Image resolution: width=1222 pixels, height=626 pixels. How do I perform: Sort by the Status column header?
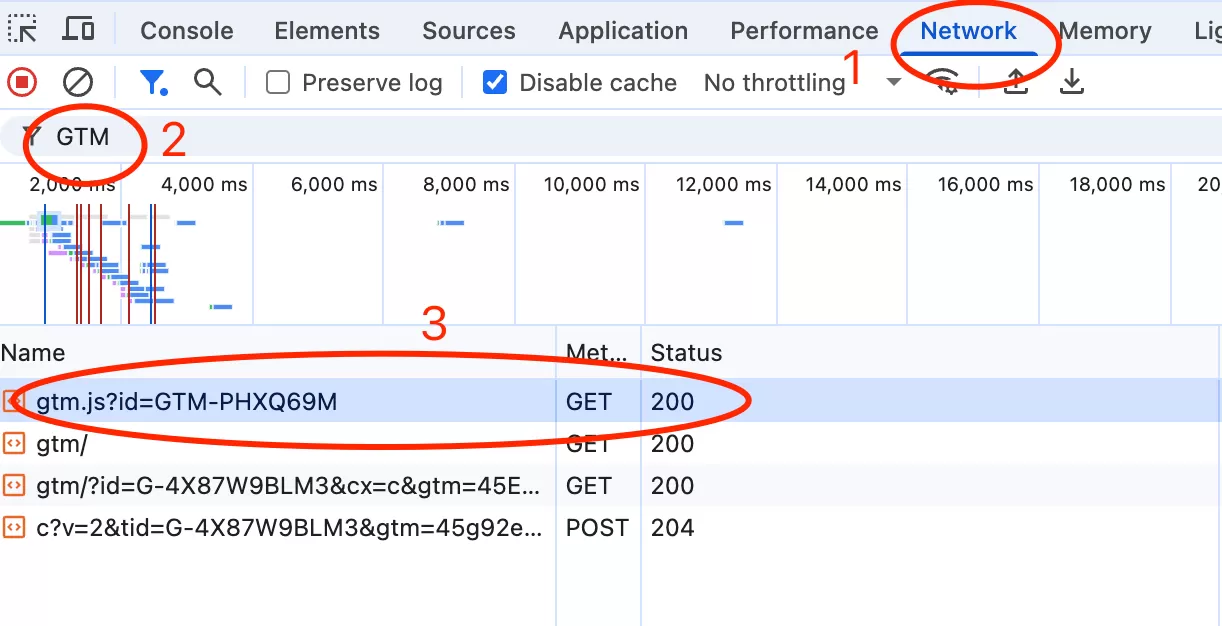(930, 352)
